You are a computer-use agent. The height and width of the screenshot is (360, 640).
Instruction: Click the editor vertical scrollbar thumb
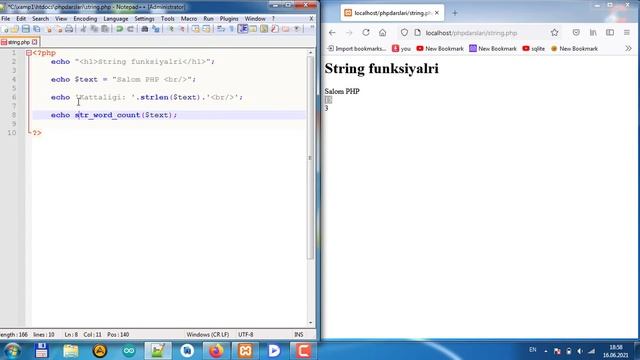click(x=310, y=157)
